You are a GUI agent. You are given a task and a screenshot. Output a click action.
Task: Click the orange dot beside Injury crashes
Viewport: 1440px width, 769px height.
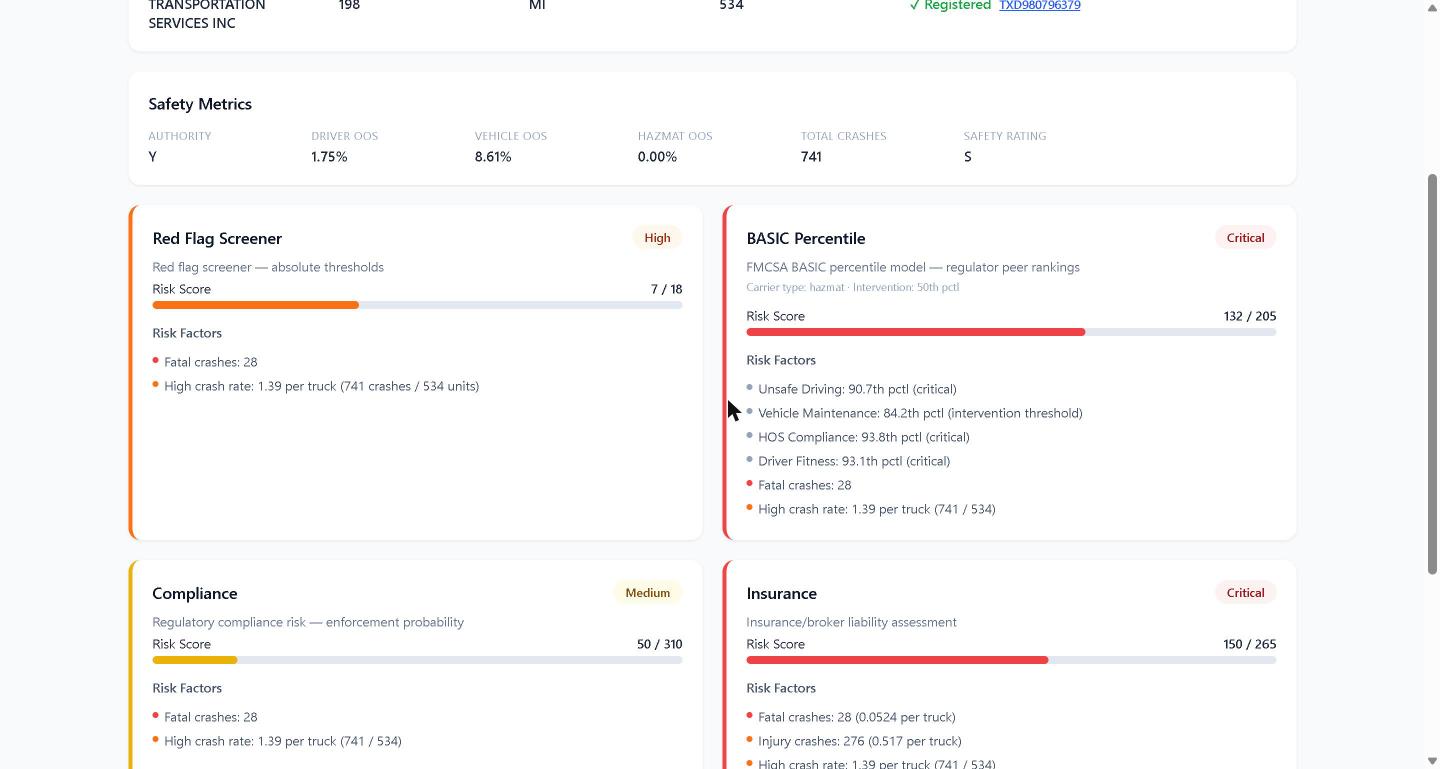[750, 739]
